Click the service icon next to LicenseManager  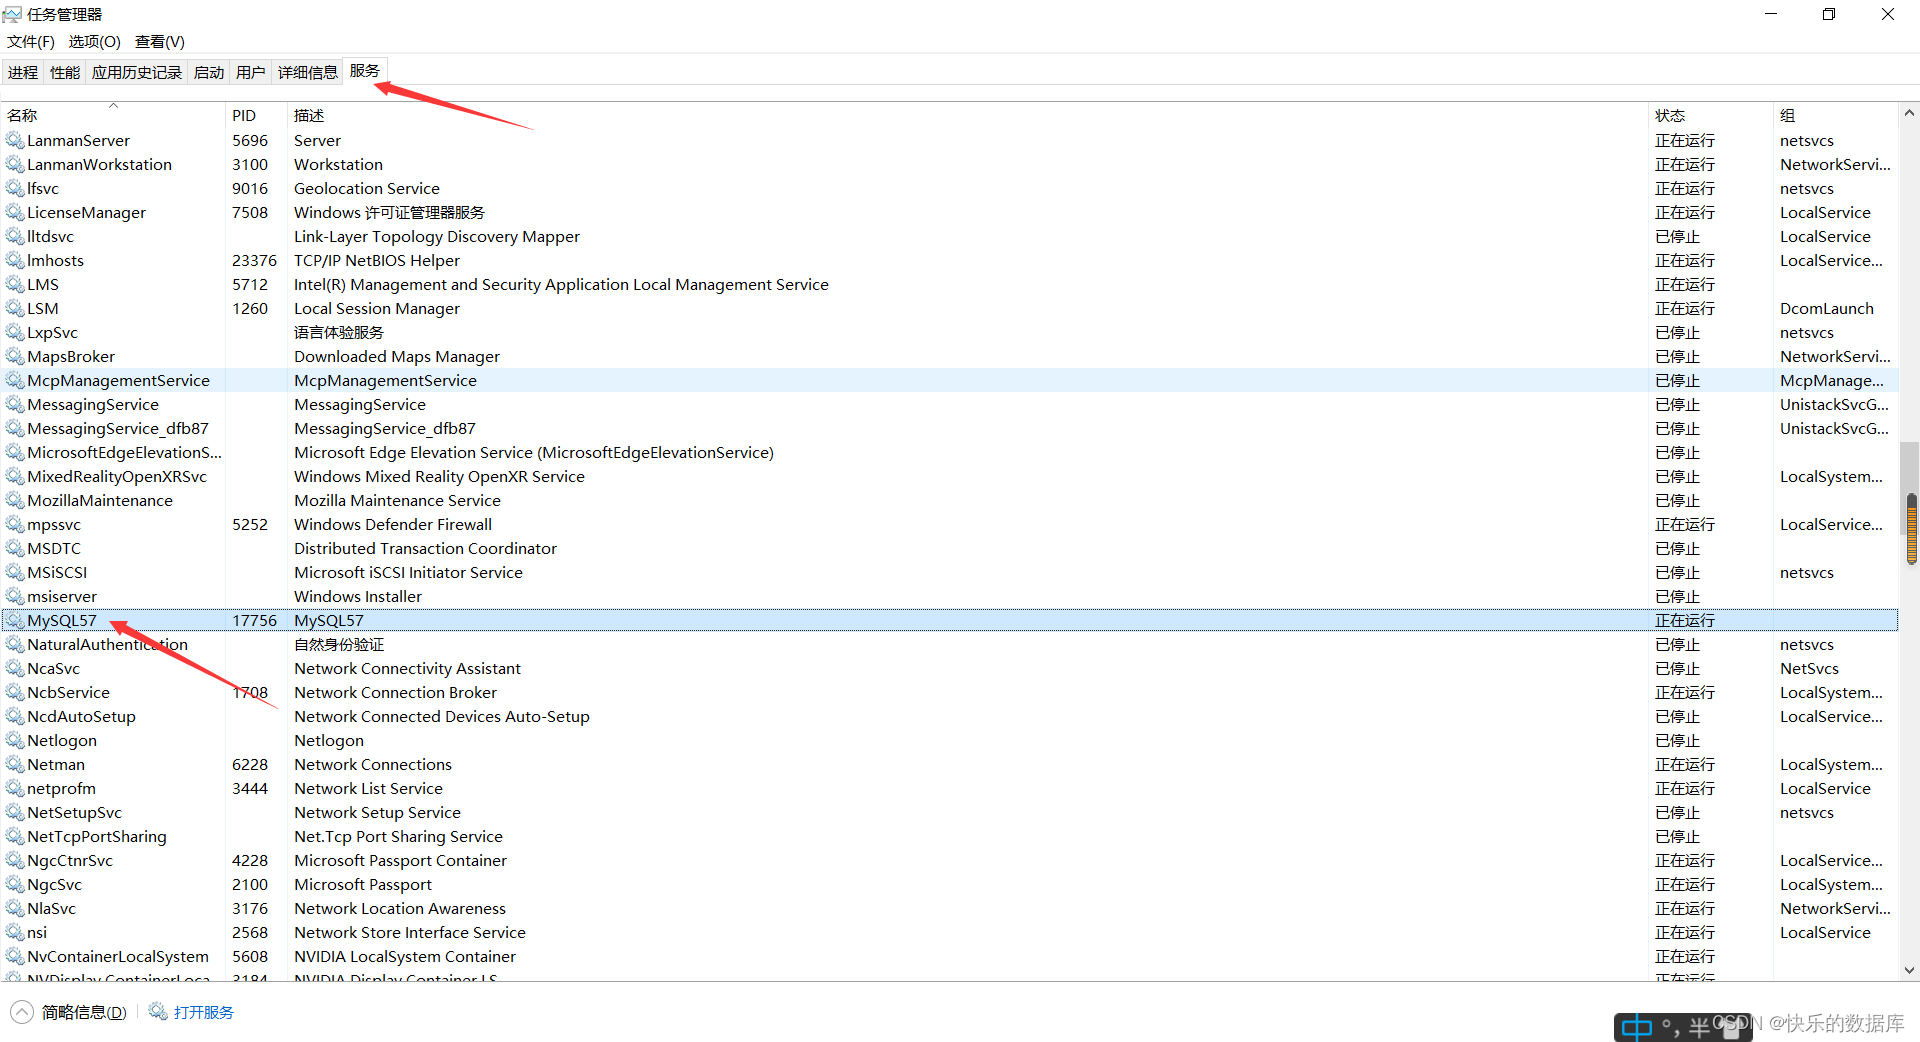(x=15, y=212)
